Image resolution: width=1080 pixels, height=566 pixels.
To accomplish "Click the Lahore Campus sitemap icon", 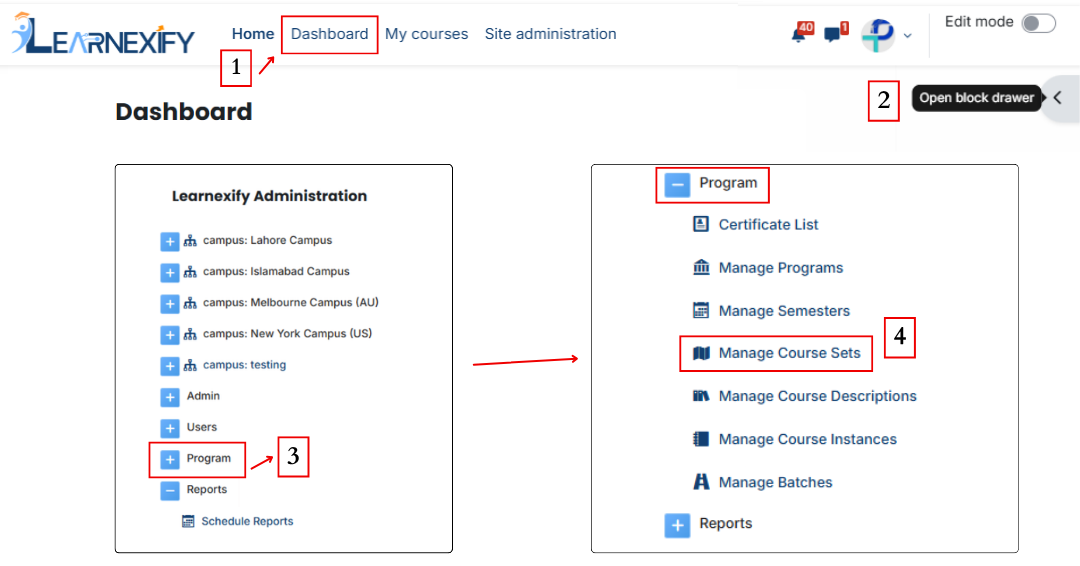I will (190, 241).
